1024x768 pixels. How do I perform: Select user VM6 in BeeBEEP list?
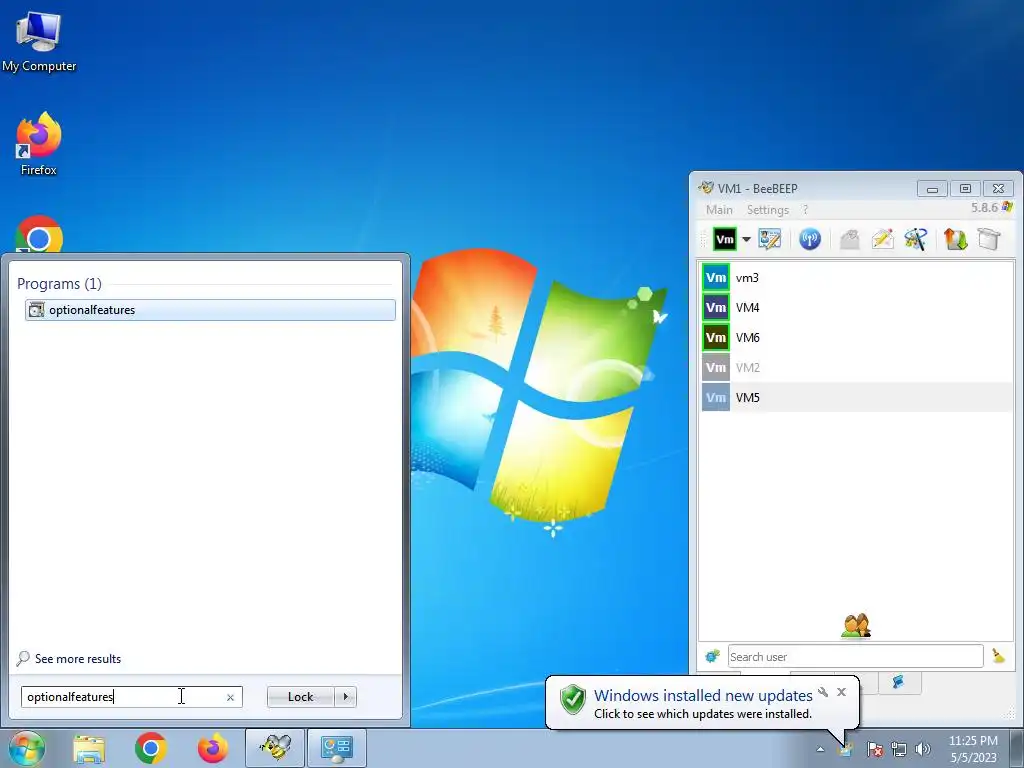856,338
